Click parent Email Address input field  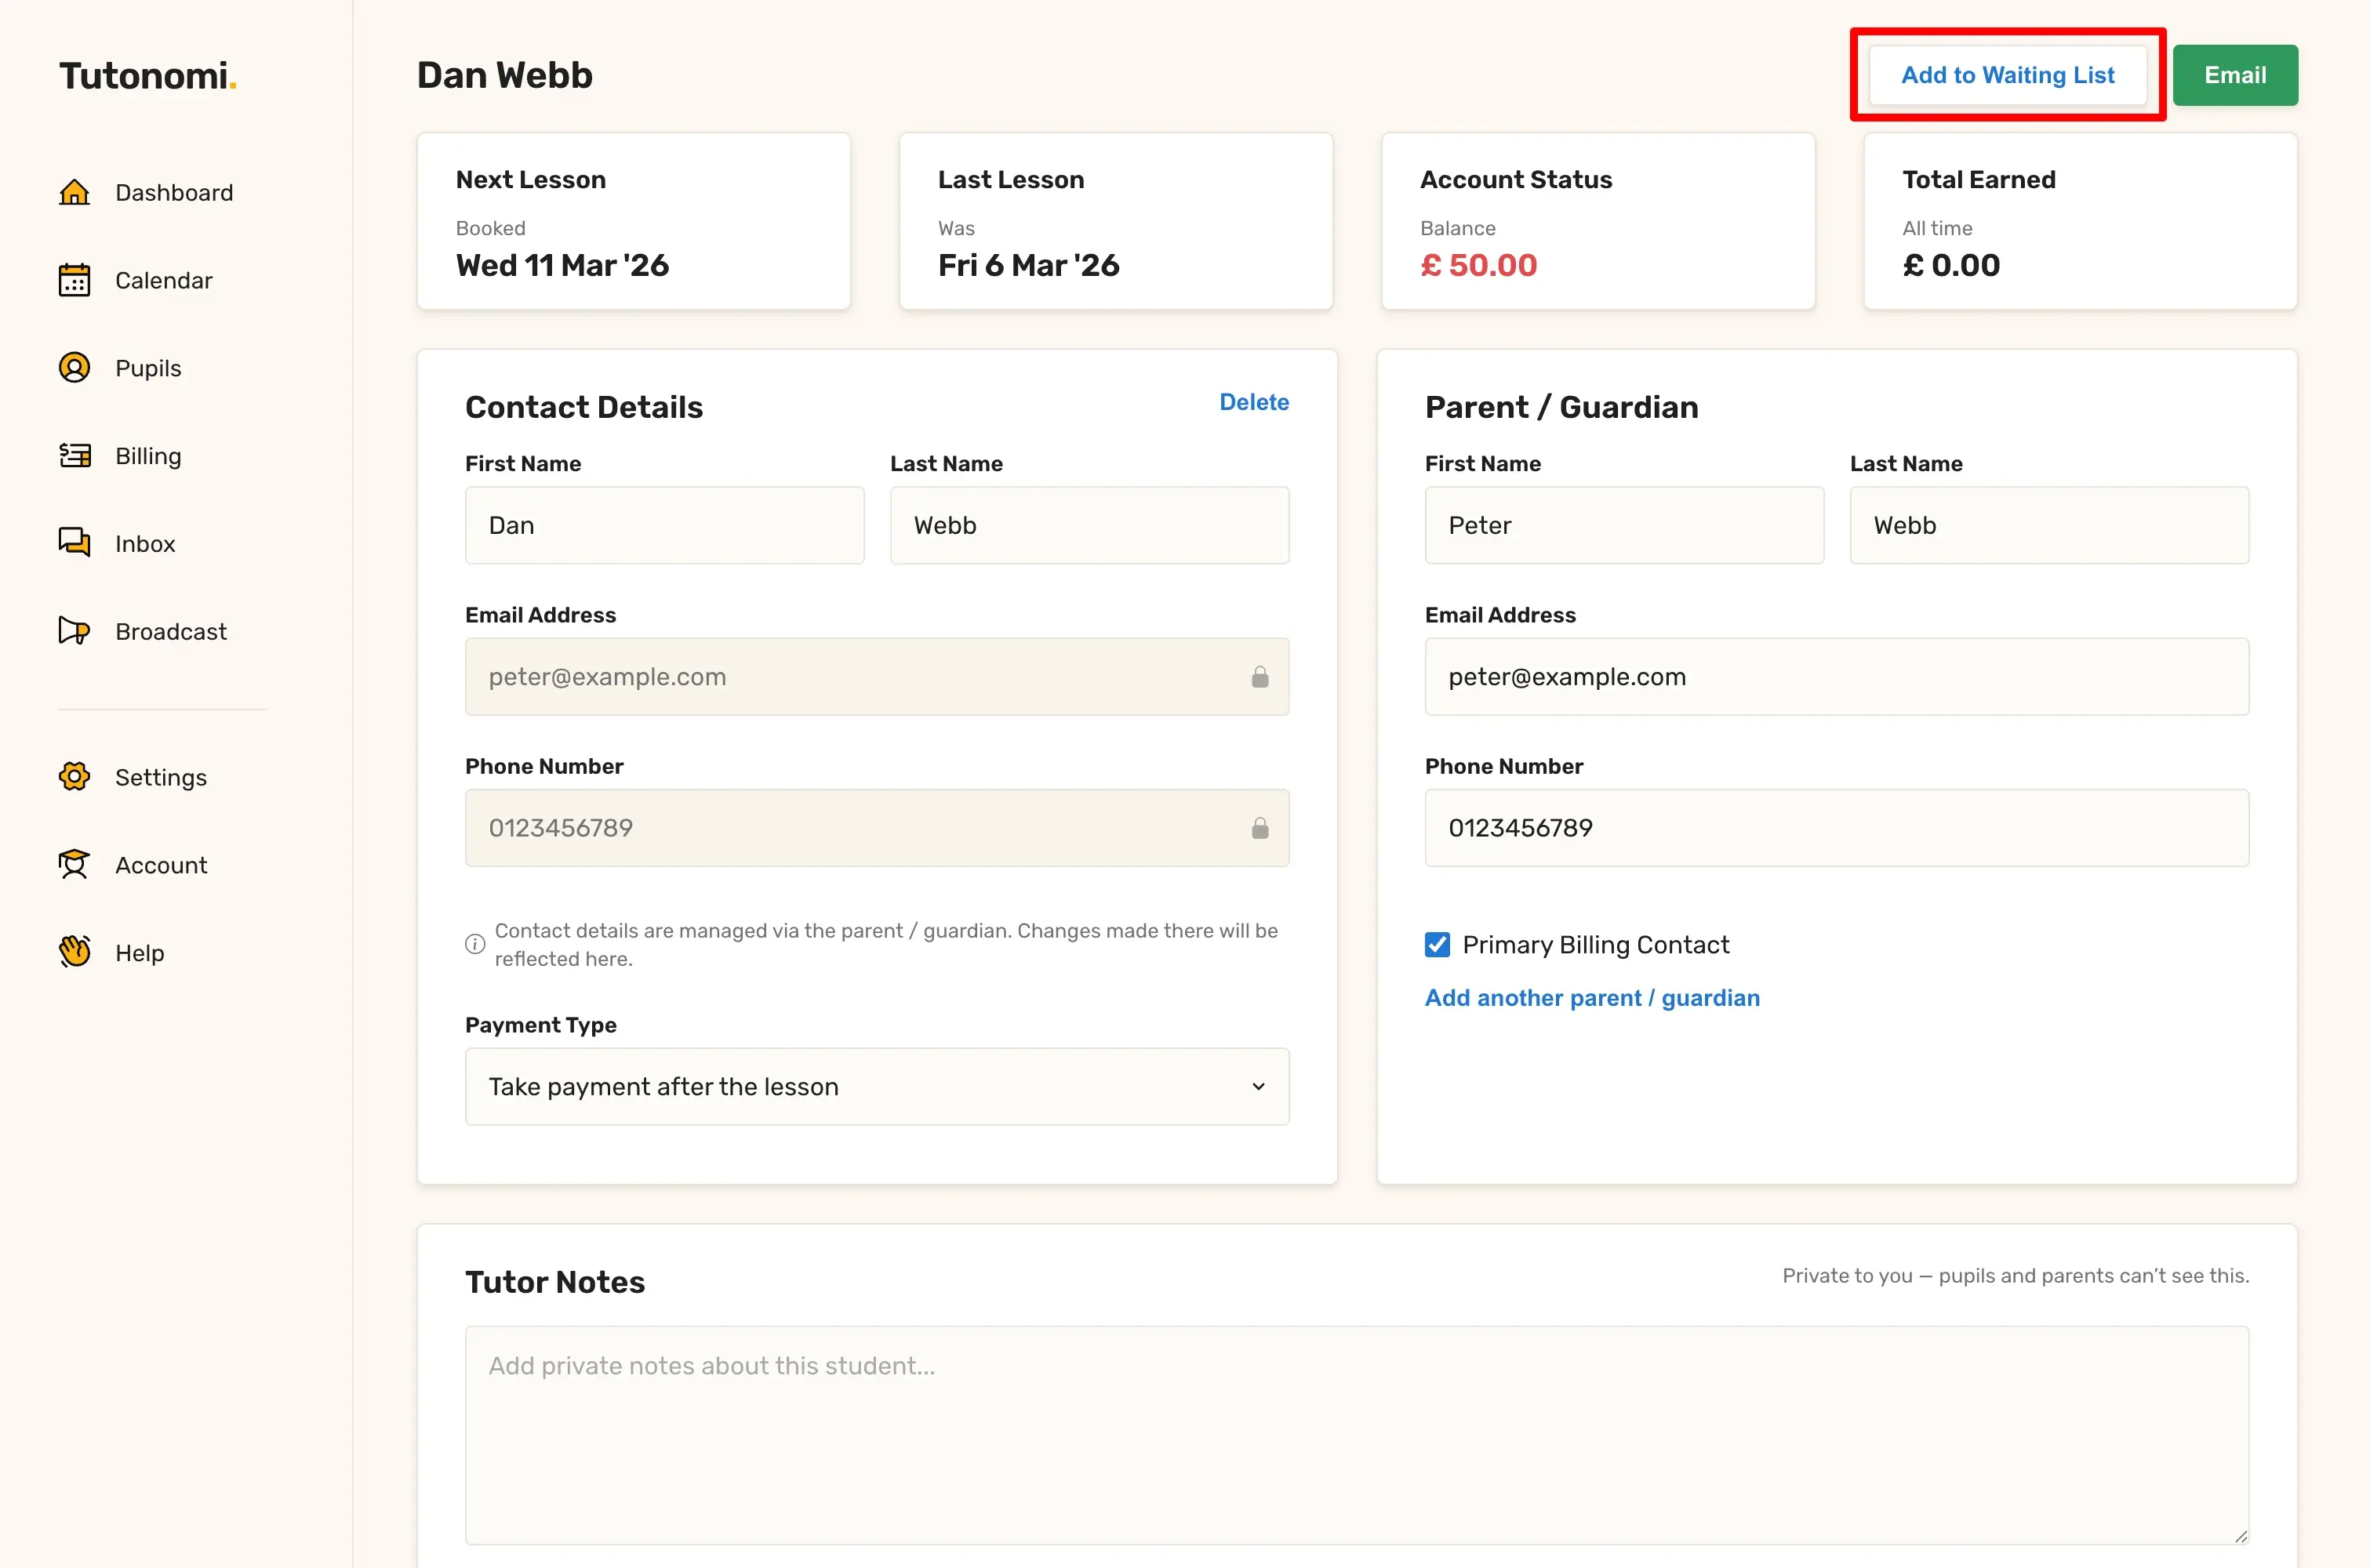tap(1836, 677)
